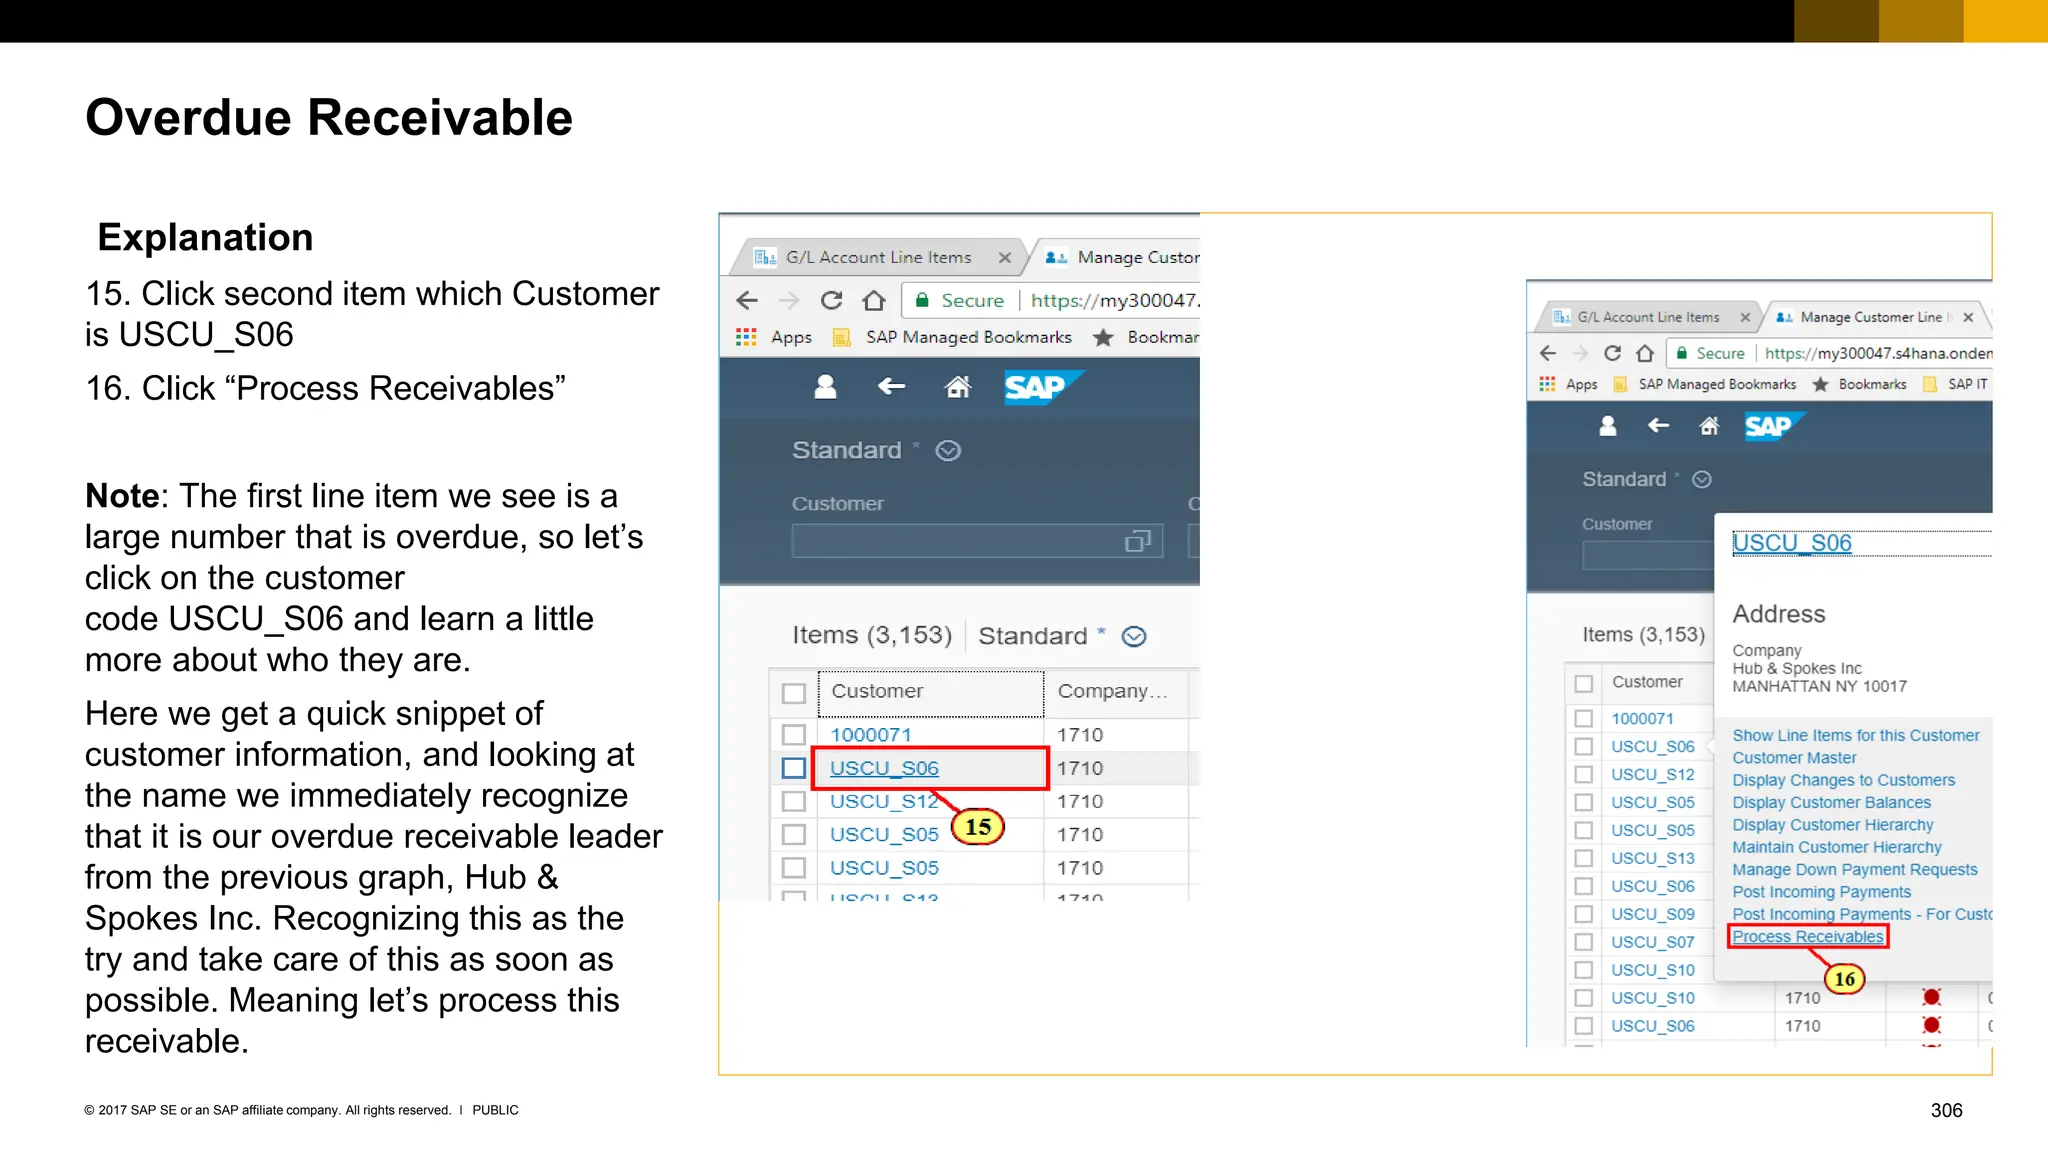Focus Customer input field, step-15 screenshot

point(977,541)
